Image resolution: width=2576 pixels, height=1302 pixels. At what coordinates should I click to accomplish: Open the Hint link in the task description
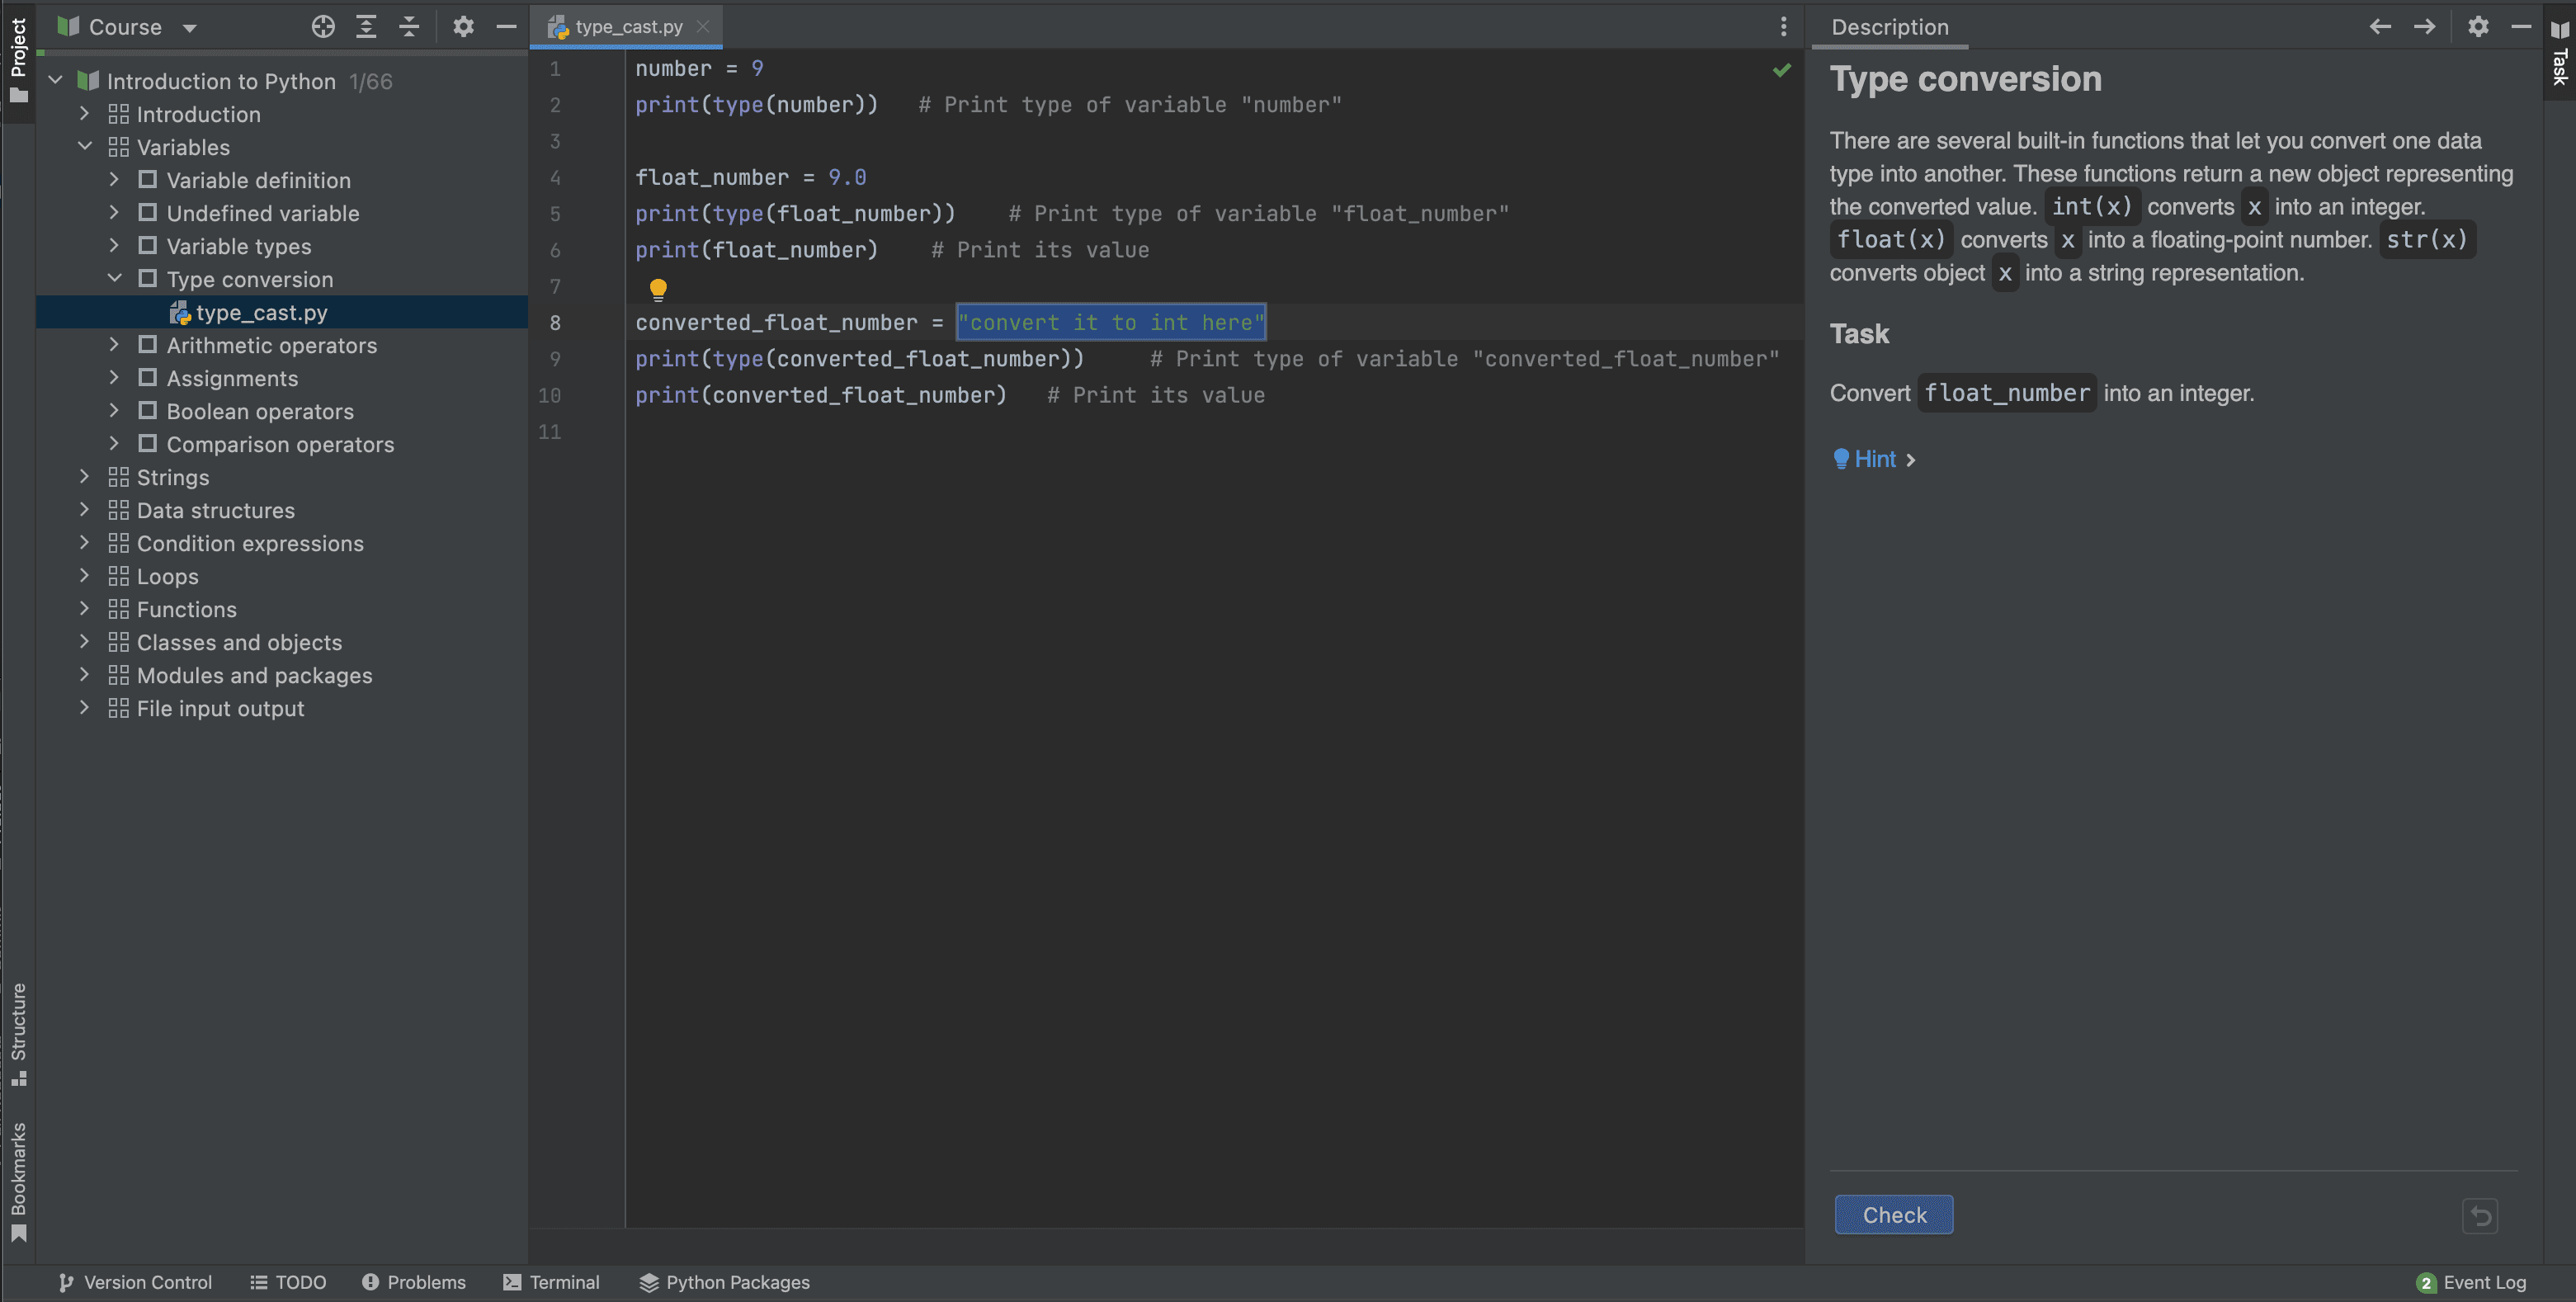(x=1874, y=459)
